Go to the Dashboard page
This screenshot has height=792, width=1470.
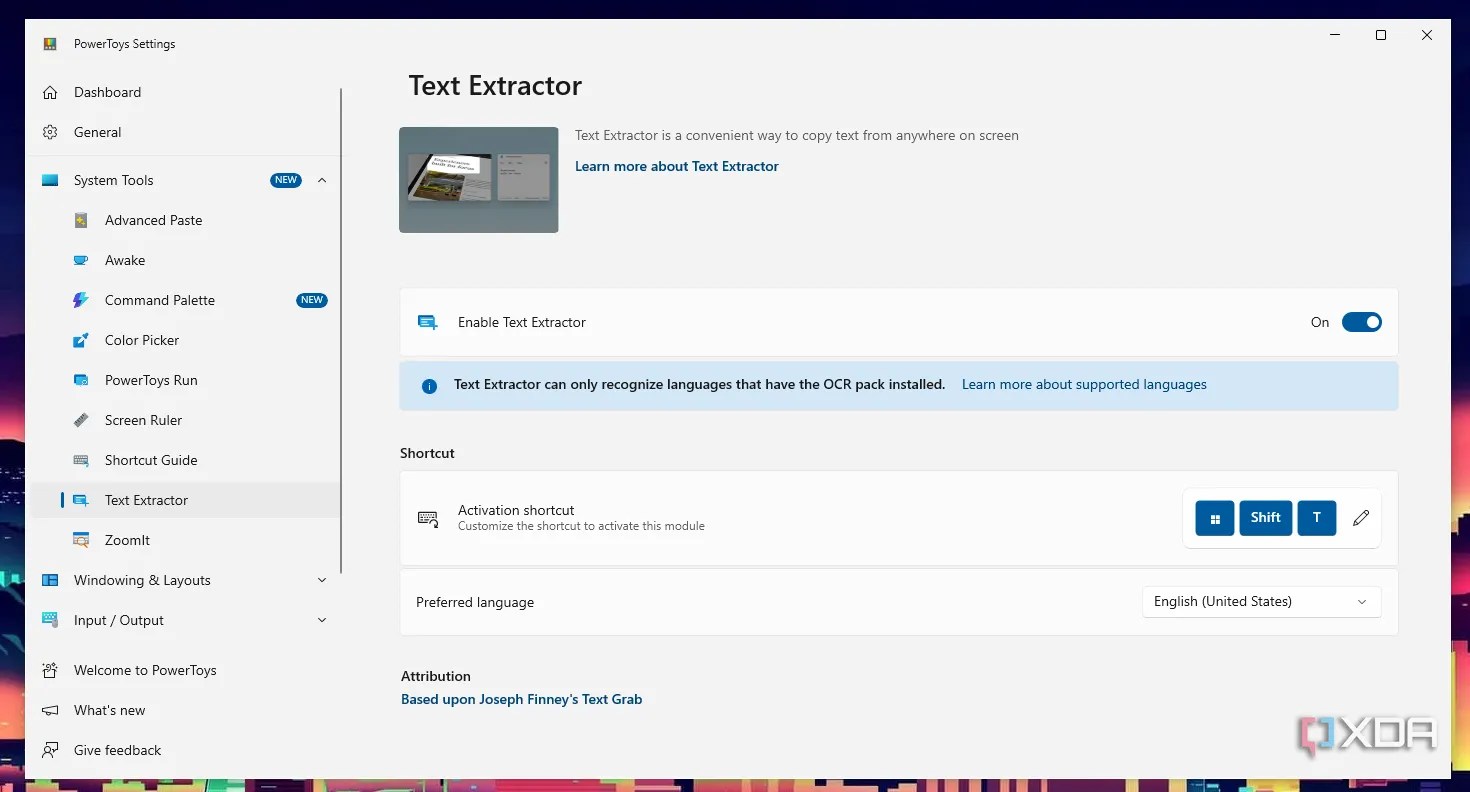[x=107, y=92]
